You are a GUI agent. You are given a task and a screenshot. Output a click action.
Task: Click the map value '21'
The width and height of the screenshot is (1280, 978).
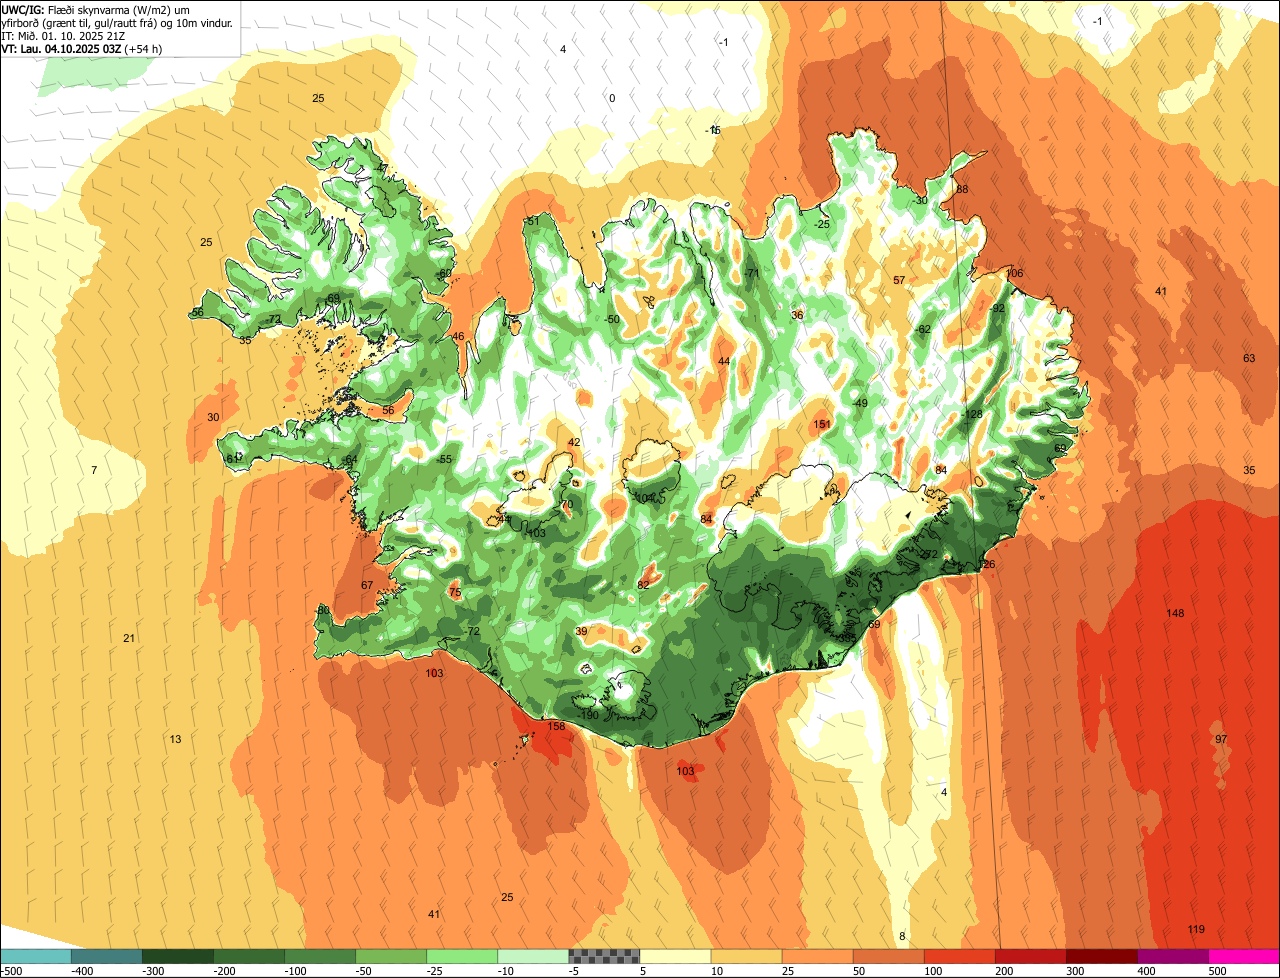129,638
